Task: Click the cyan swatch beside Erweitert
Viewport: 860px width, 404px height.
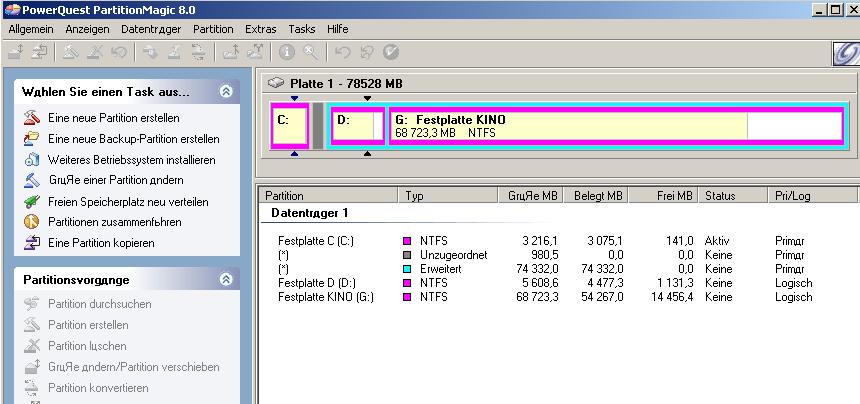Action: click(407, 269)
